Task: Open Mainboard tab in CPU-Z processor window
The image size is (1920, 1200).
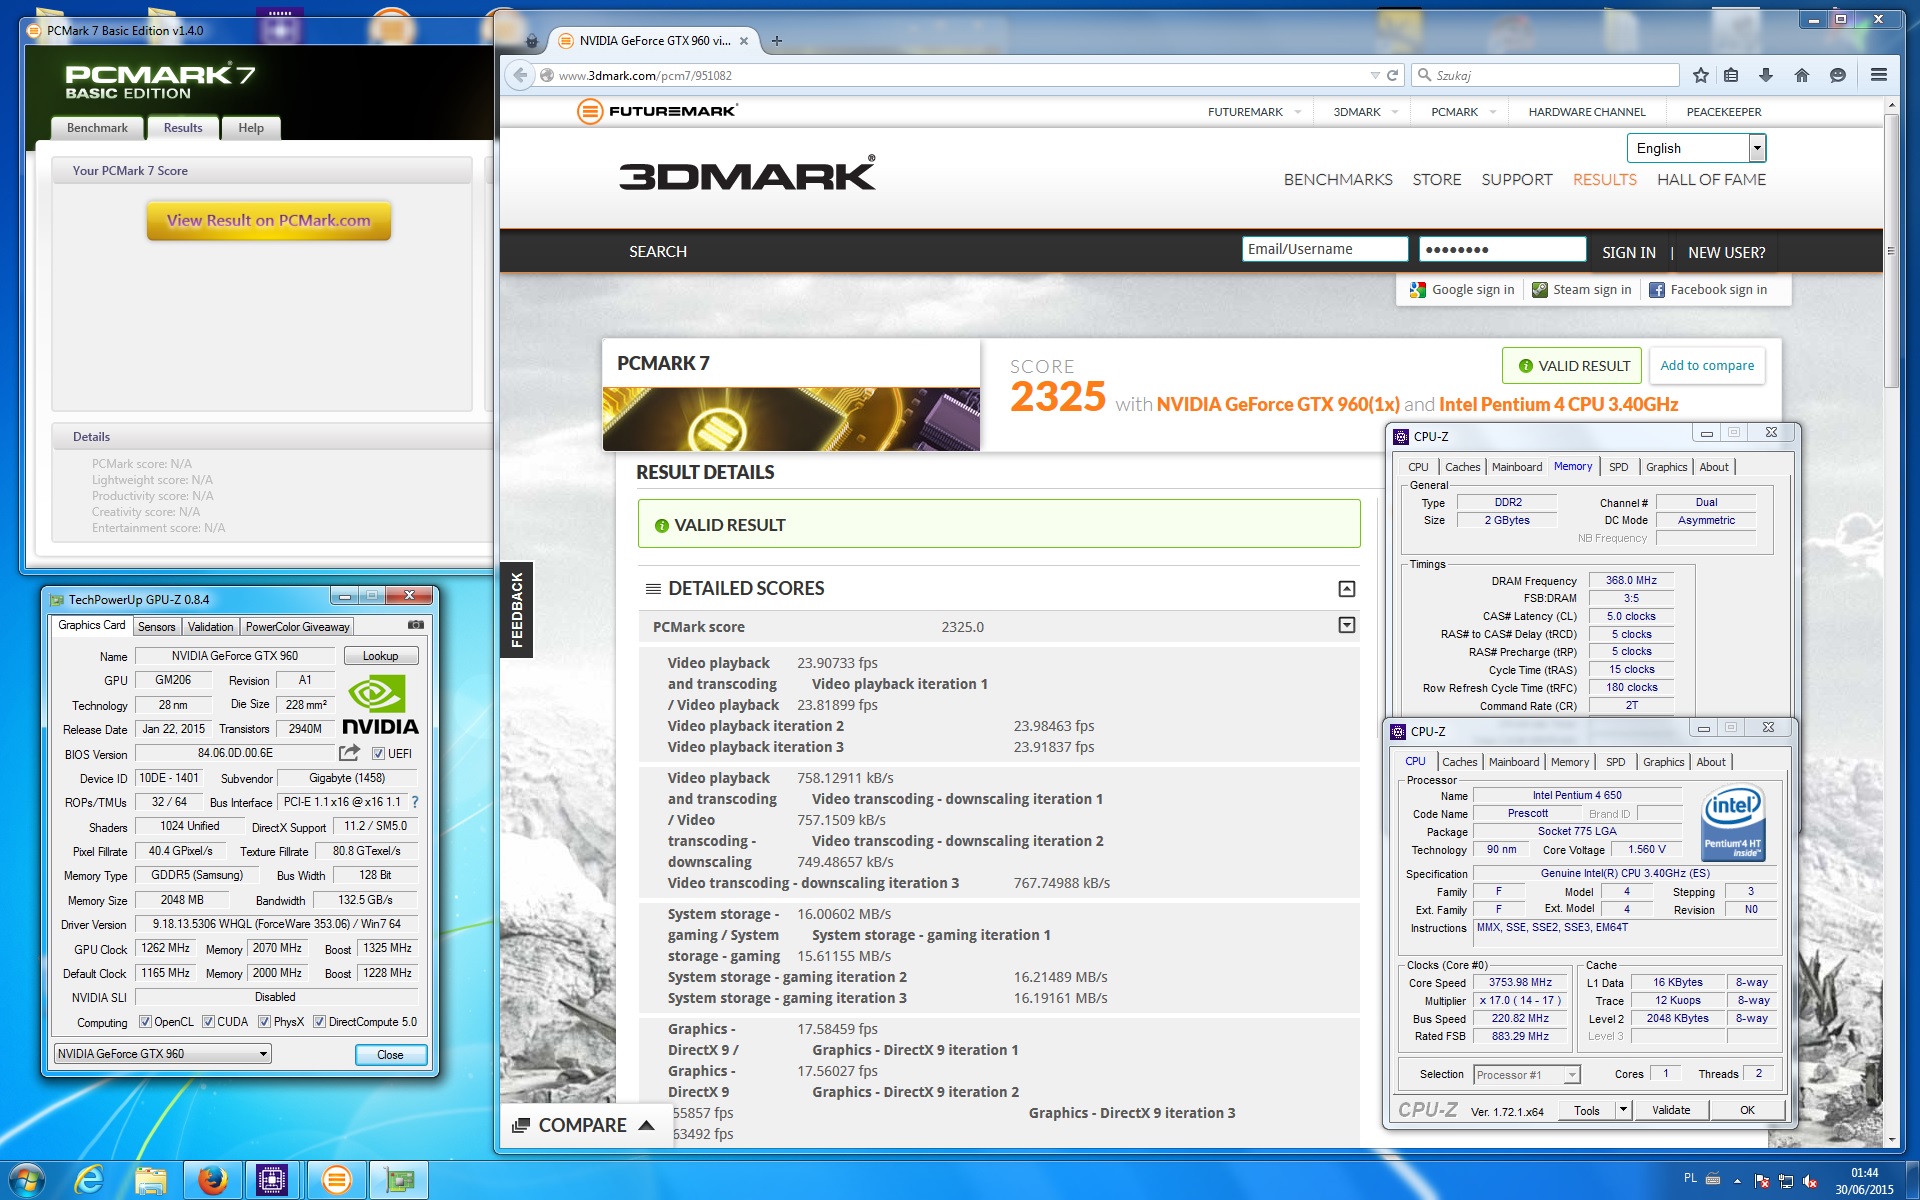Action: tap(1514, 762)
